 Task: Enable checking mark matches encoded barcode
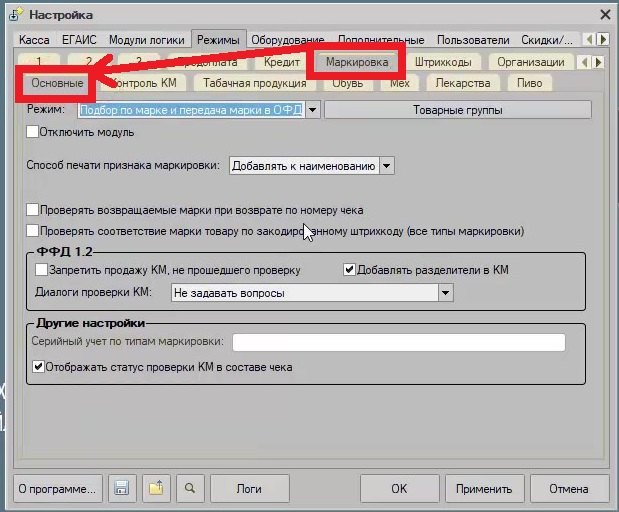coord(32,231)
